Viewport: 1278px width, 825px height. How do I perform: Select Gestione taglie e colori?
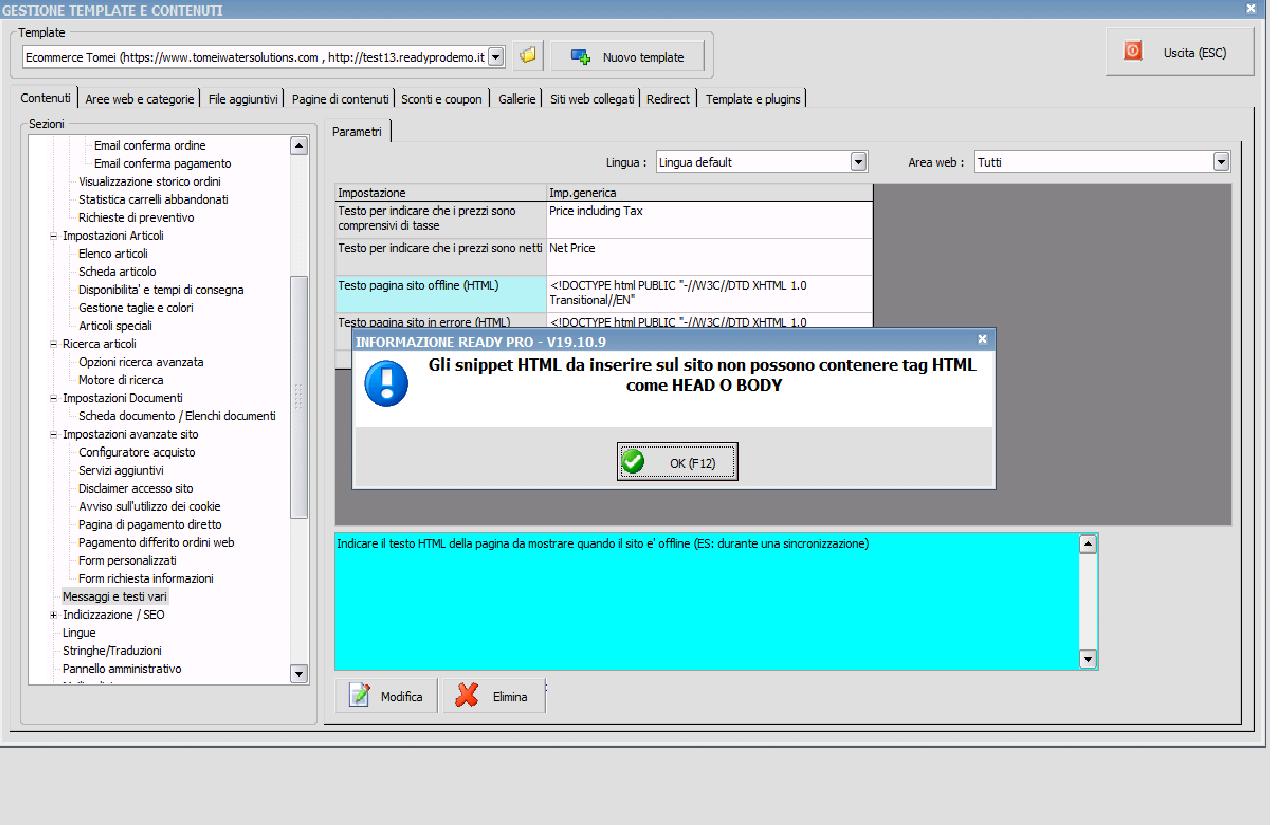136,308
